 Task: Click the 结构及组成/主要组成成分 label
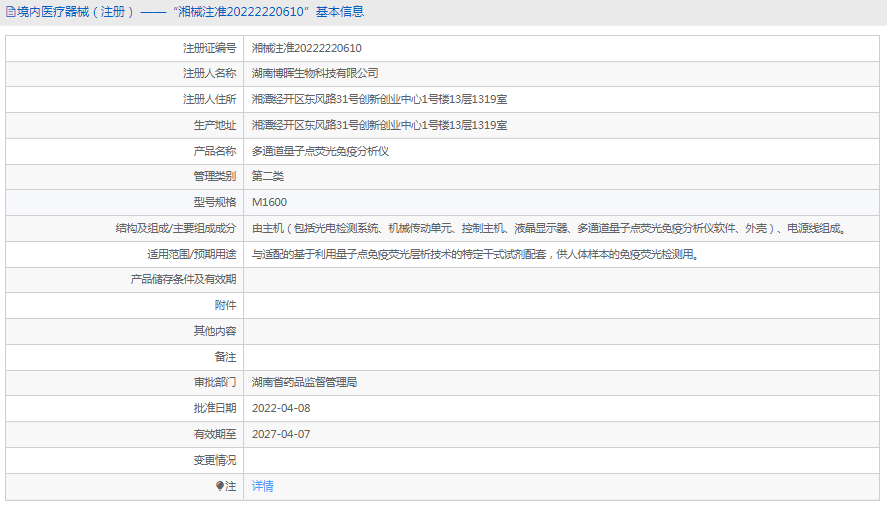176,229
